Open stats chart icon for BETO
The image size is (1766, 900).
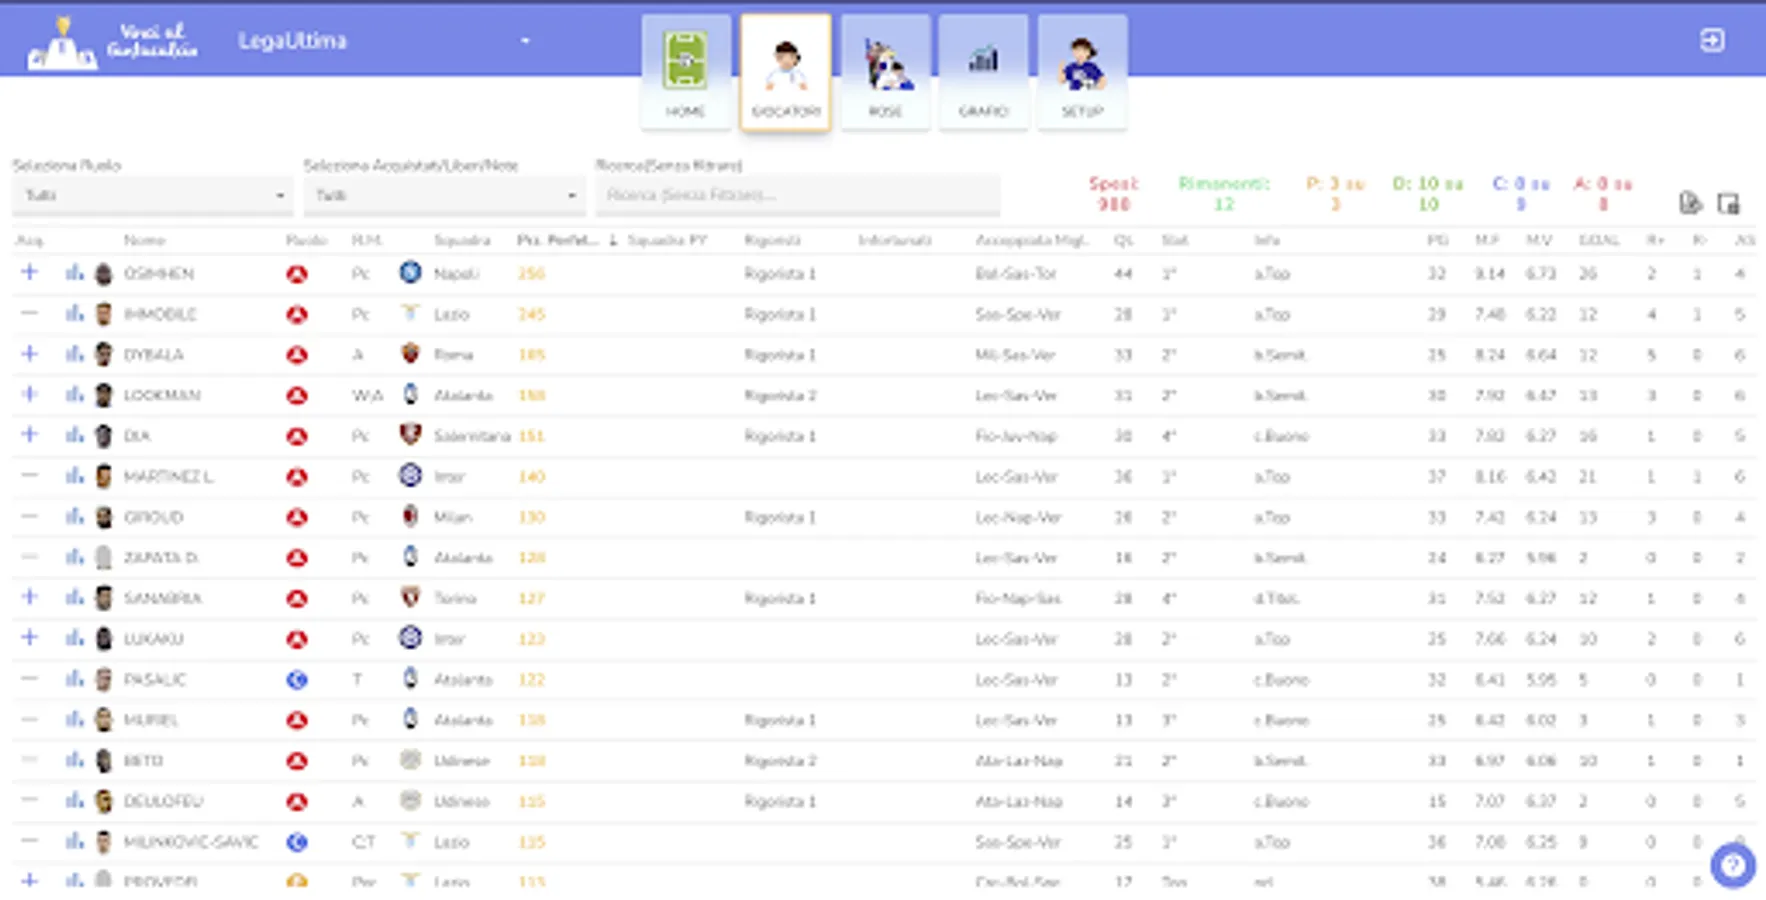pyautogui.click(x=75, y=760)
